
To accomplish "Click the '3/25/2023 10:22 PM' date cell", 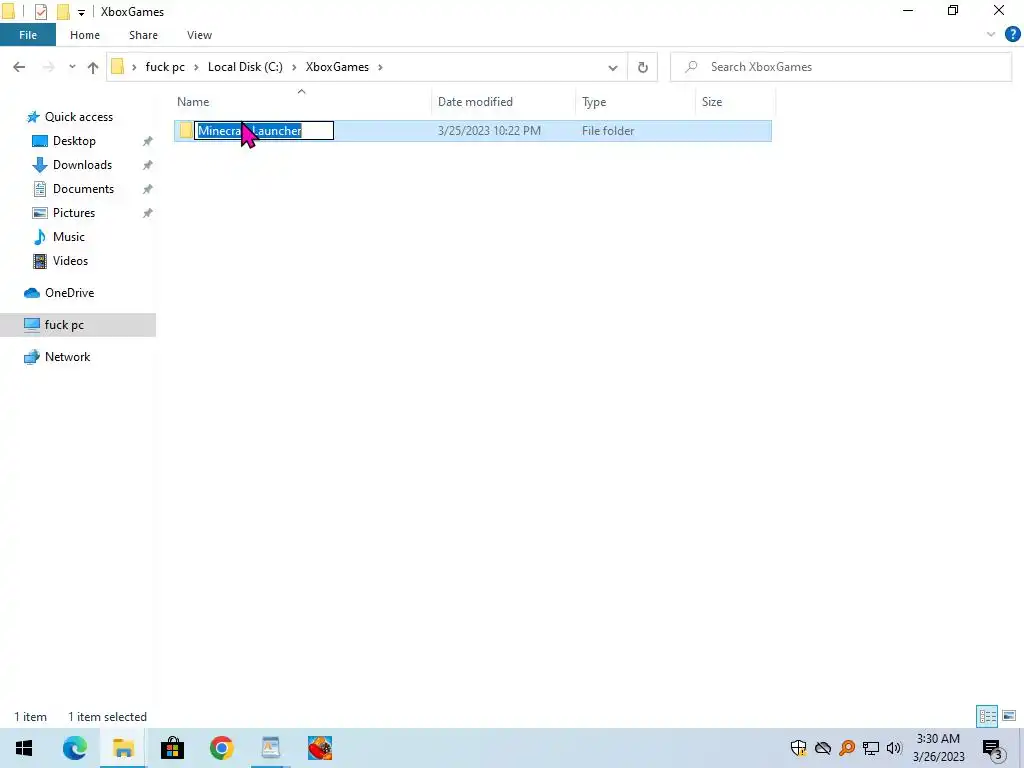I will click(x=489, y=131).
